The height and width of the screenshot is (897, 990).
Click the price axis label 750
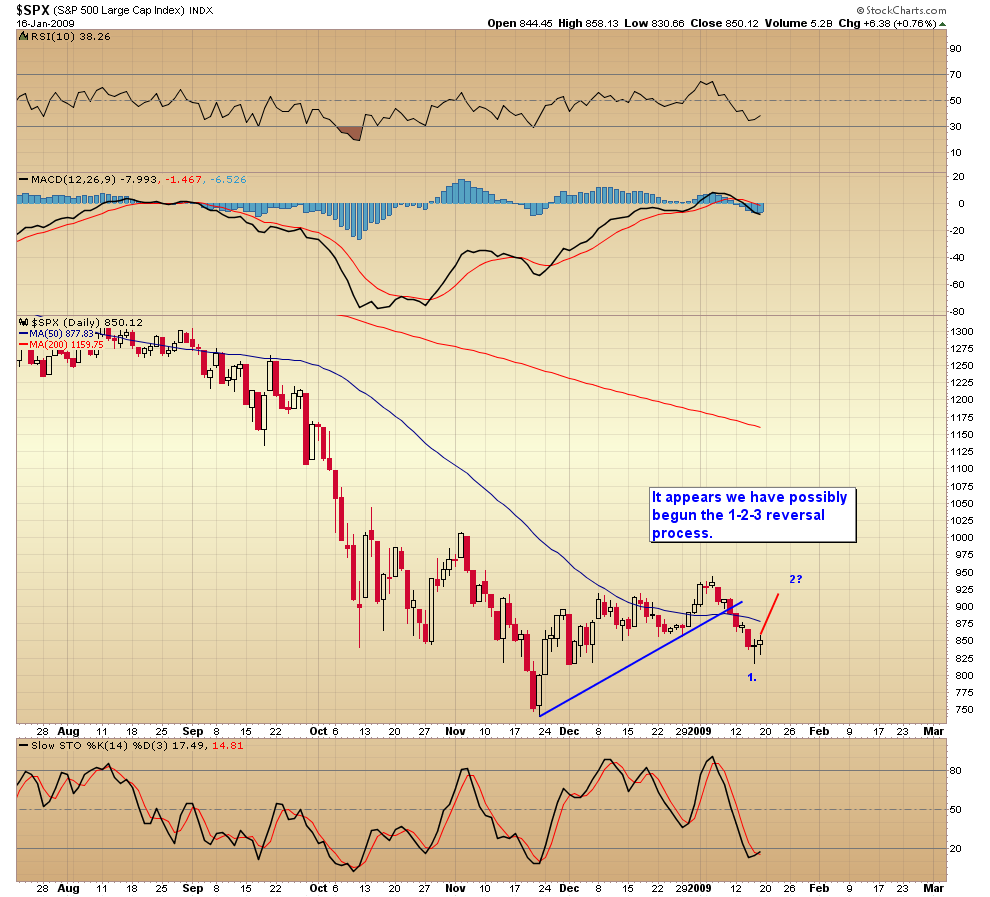pos(964,710)
